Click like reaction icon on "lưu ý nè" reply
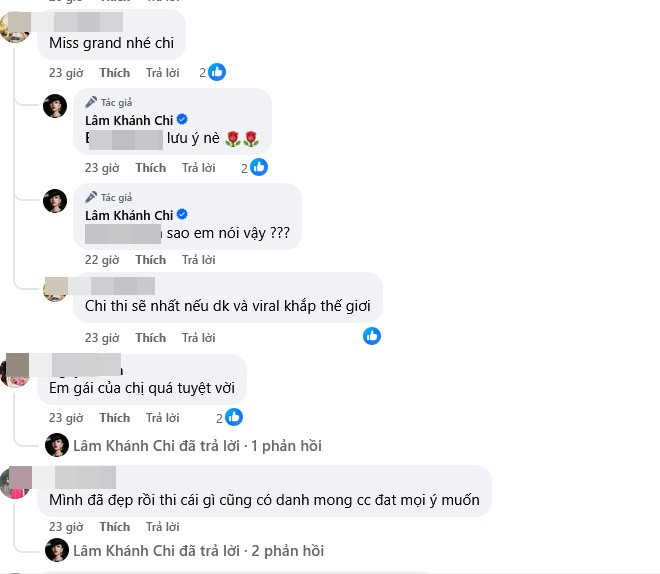 pos(259,167)
